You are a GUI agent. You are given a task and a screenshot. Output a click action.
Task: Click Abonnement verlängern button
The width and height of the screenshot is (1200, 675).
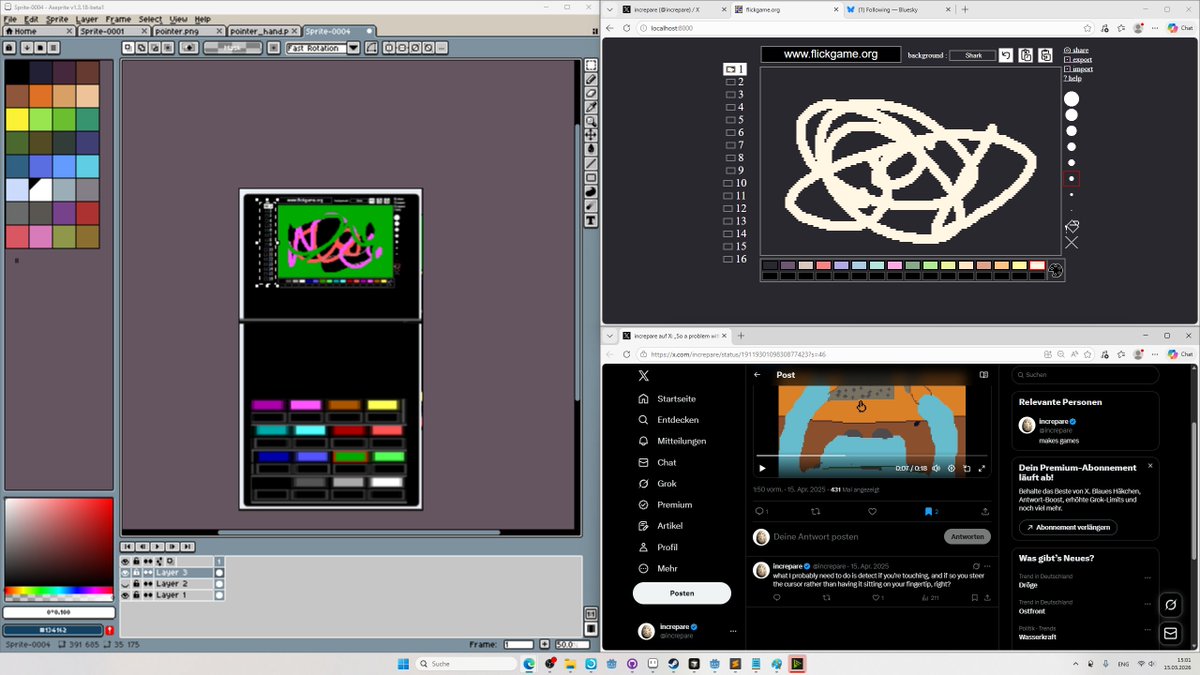point(1068,527)
